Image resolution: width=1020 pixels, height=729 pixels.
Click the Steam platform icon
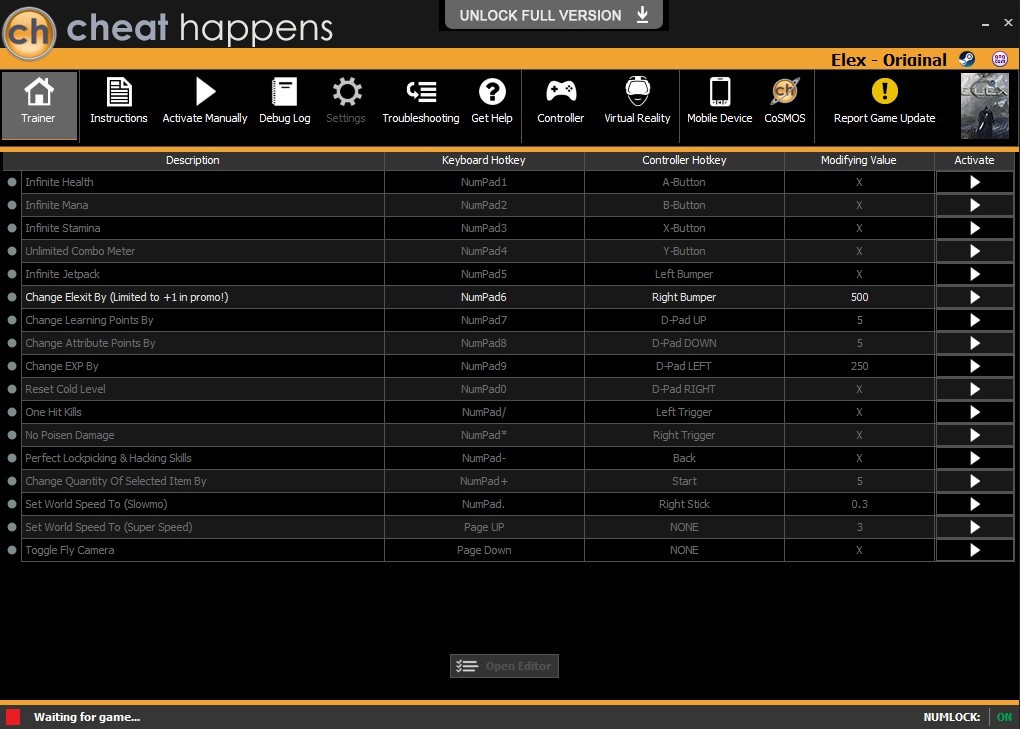coord(967,59)
